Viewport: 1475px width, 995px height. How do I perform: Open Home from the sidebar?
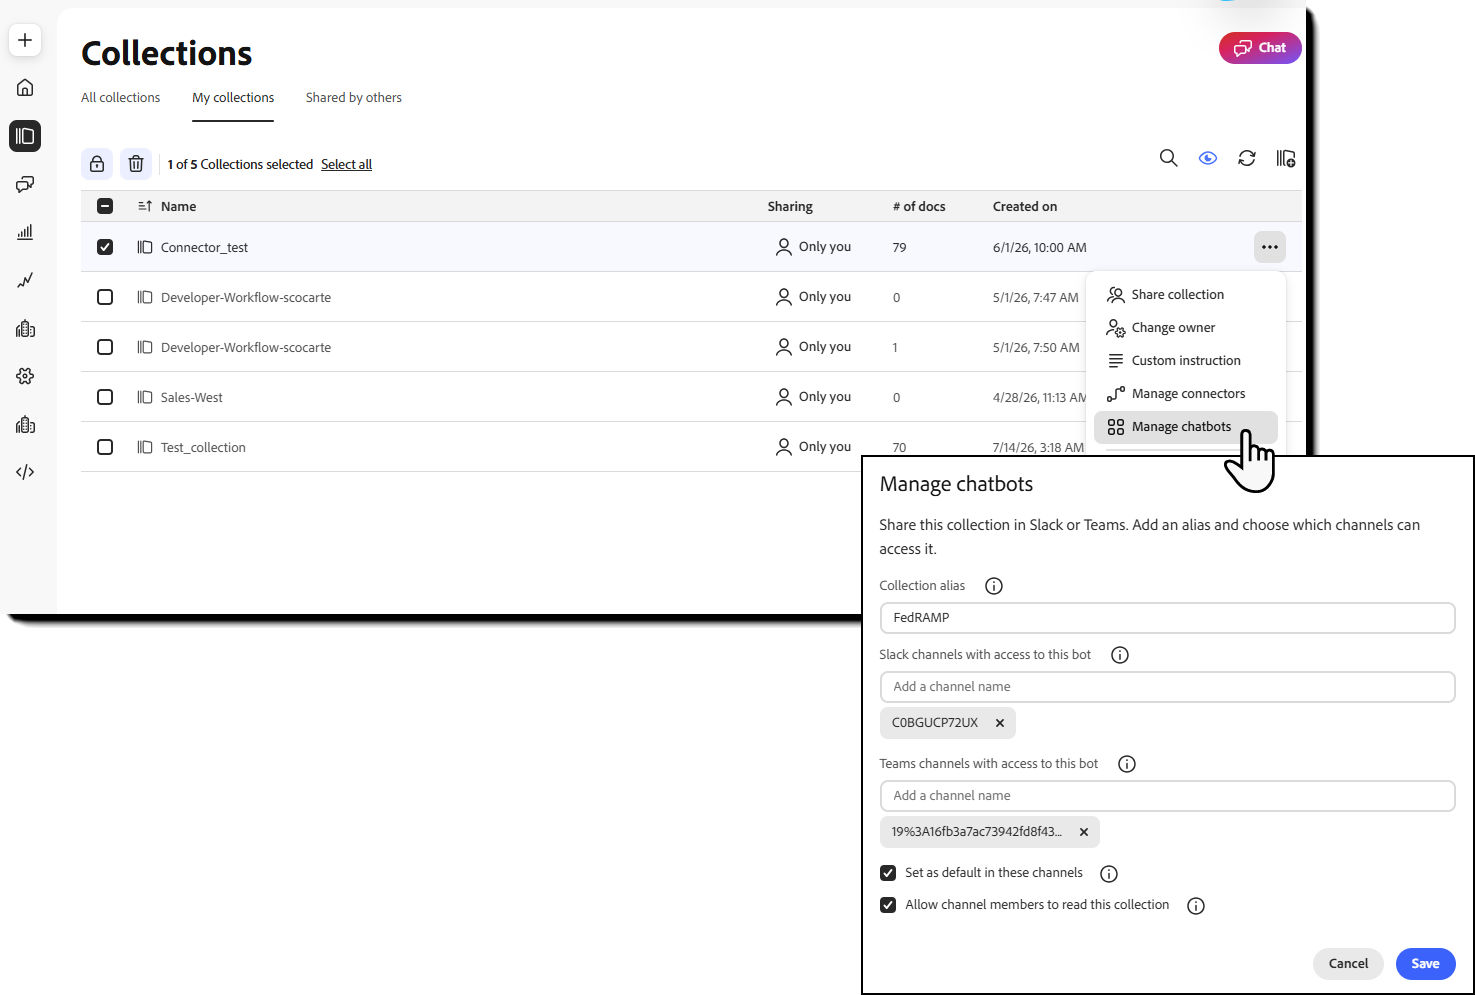[x=25, y=88]
